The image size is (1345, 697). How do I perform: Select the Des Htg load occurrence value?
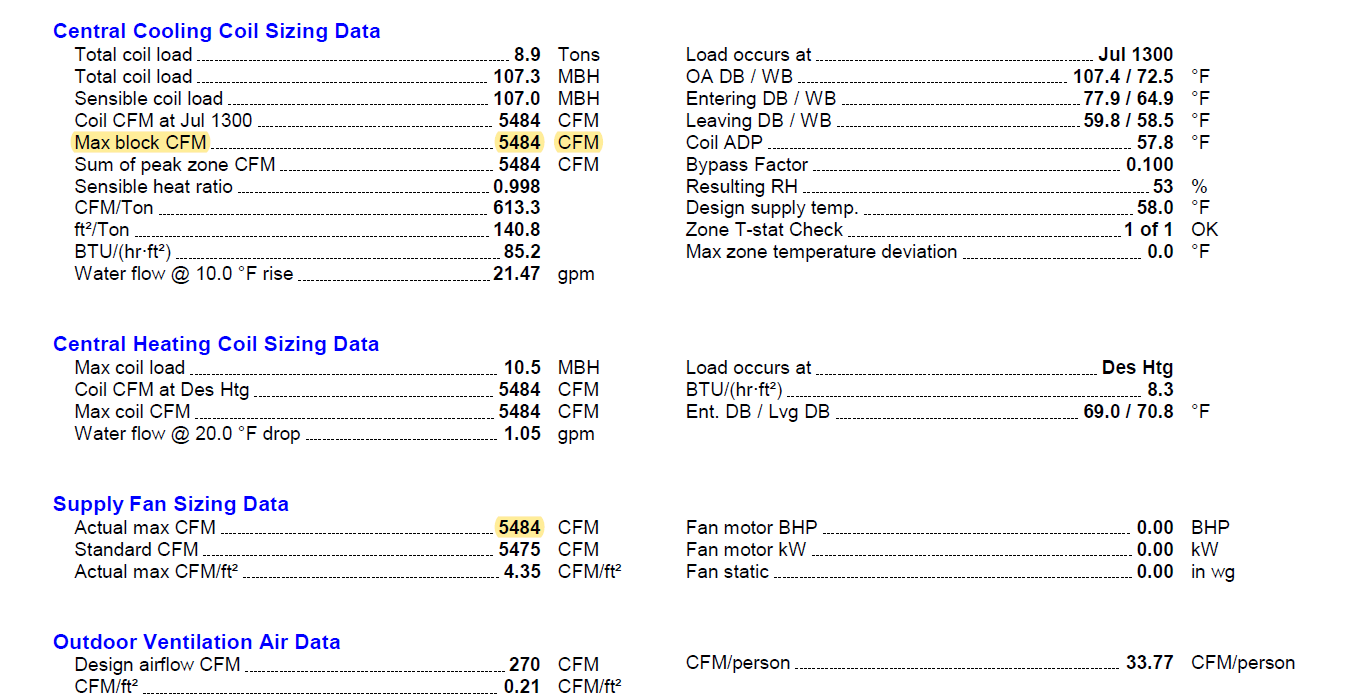(1138, 368)
